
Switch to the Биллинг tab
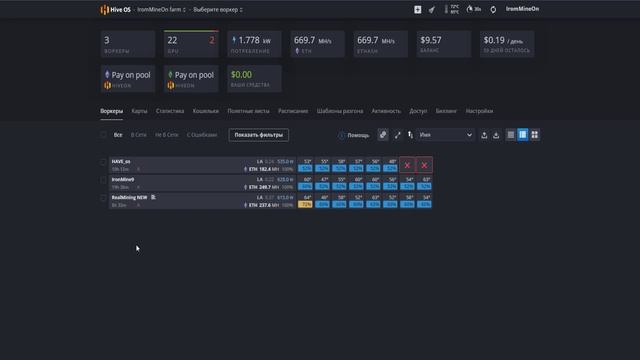[446, 111]
